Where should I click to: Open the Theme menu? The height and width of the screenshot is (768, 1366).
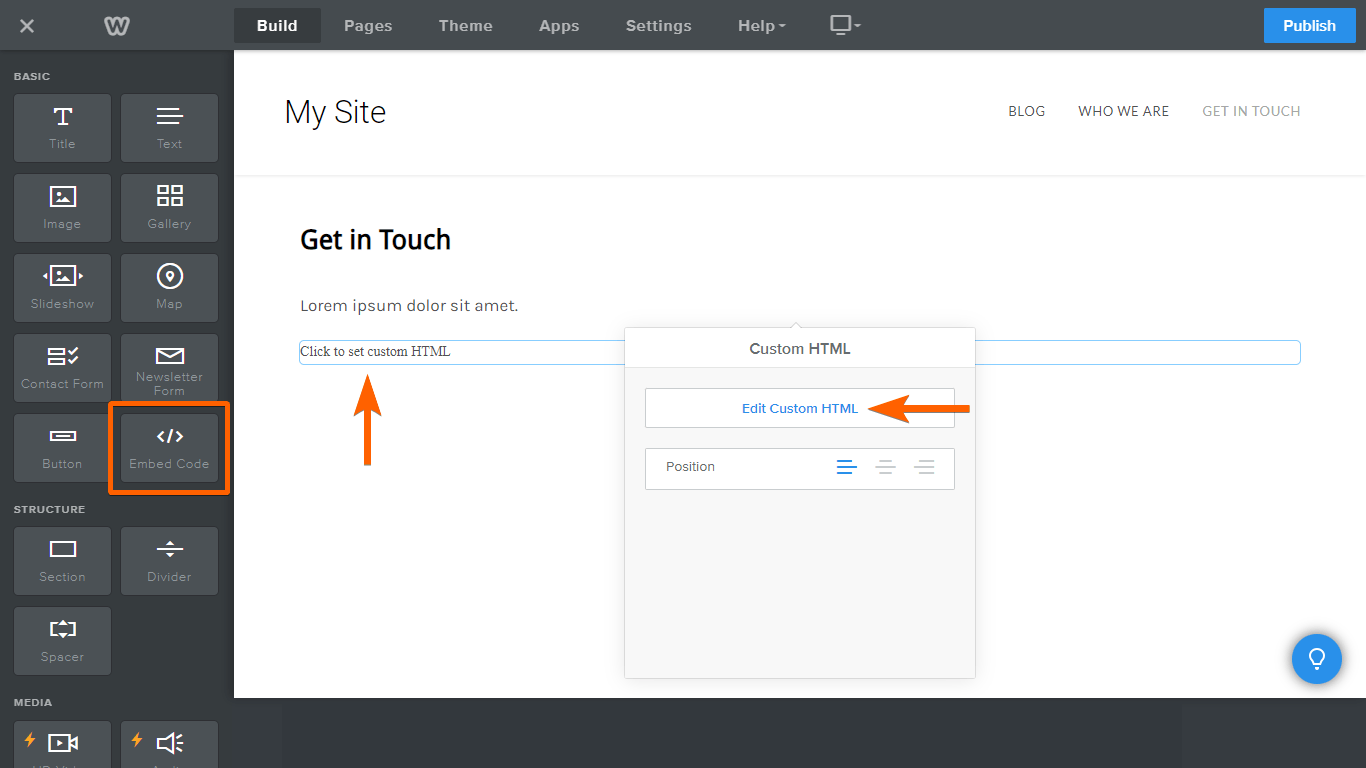tap(465, 26)
